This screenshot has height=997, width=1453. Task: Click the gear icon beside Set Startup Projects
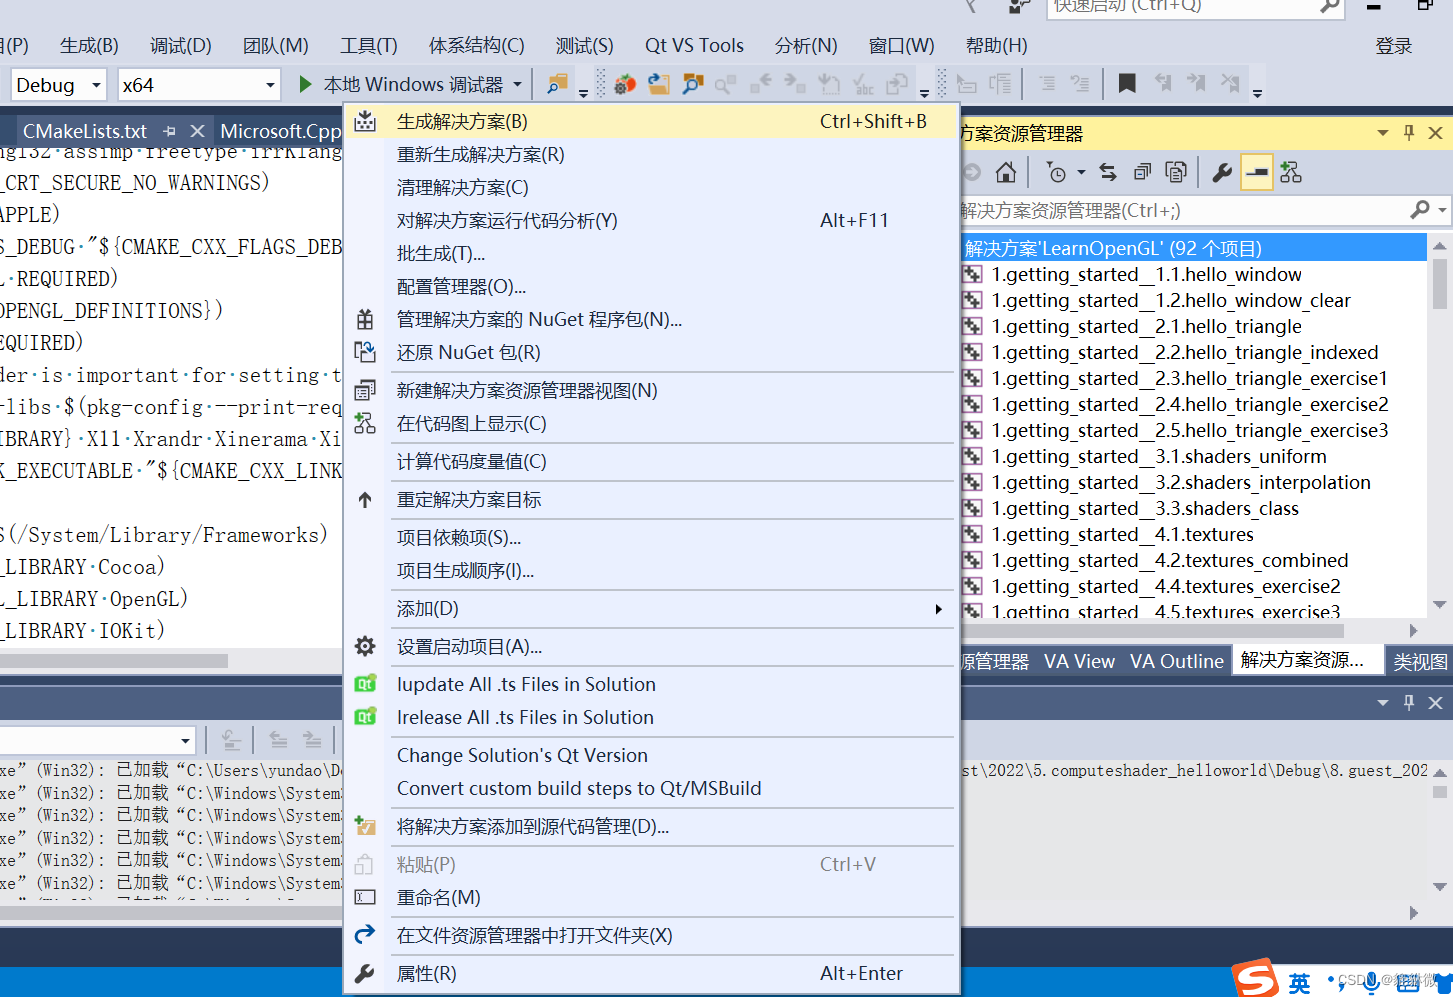[x=365, y=646]
